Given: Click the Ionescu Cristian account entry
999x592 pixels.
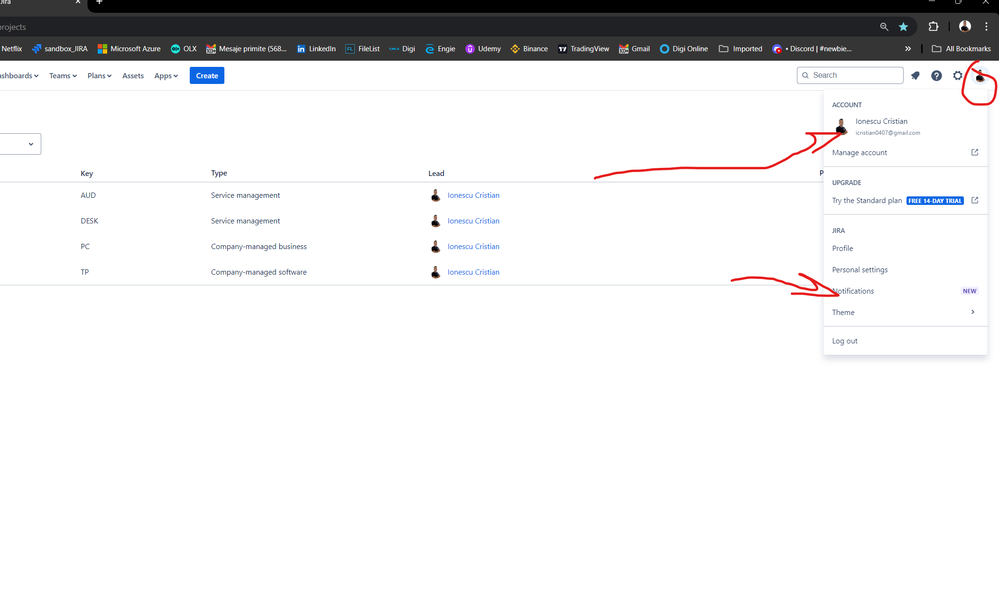Looking at the screenshot, I should [905, 126].
